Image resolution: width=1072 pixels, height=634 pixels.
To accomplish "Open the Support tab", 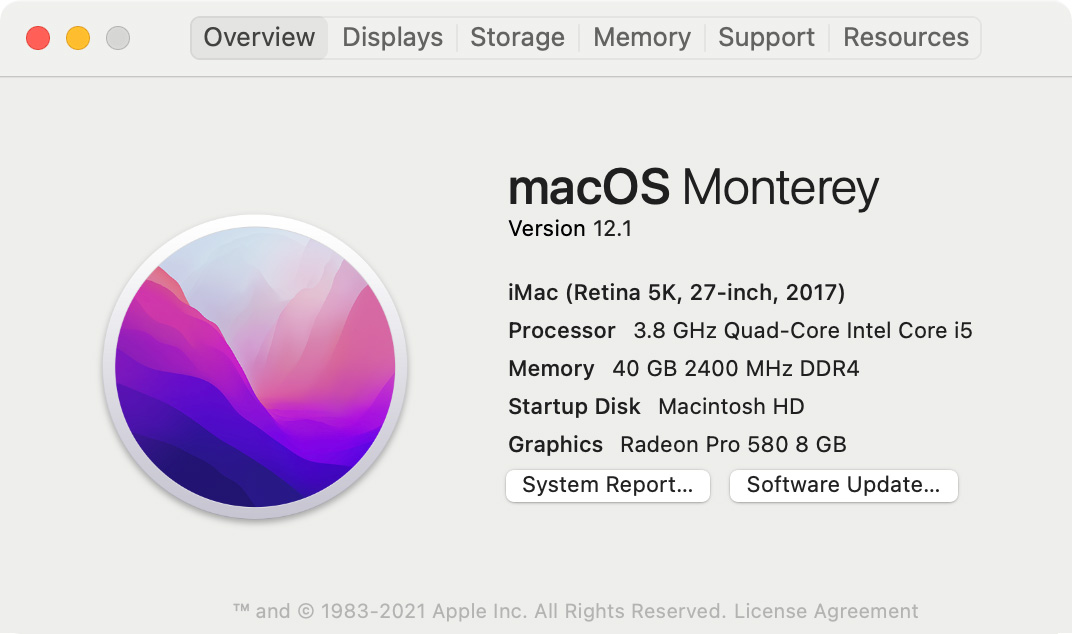I will 766,38.
